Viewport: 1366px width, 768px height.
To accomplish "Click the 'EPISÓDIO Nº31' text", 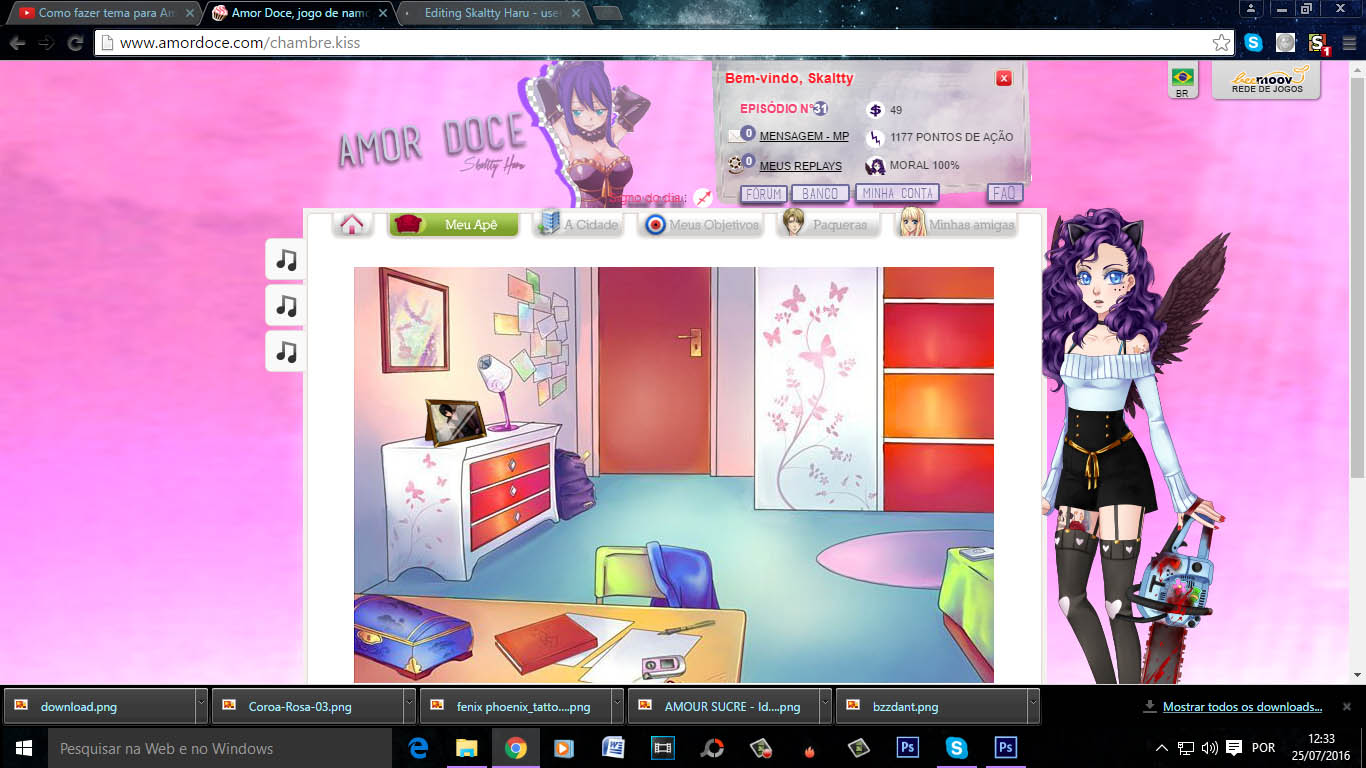I will click(x=783, y=109).
